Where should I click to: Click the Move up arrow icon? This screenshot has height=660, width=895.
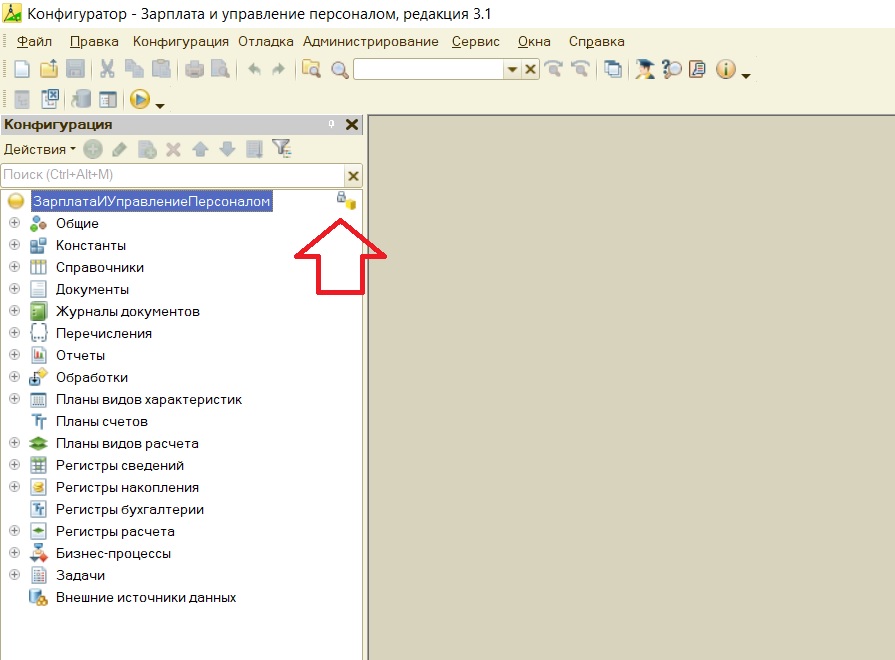[200, 150]
